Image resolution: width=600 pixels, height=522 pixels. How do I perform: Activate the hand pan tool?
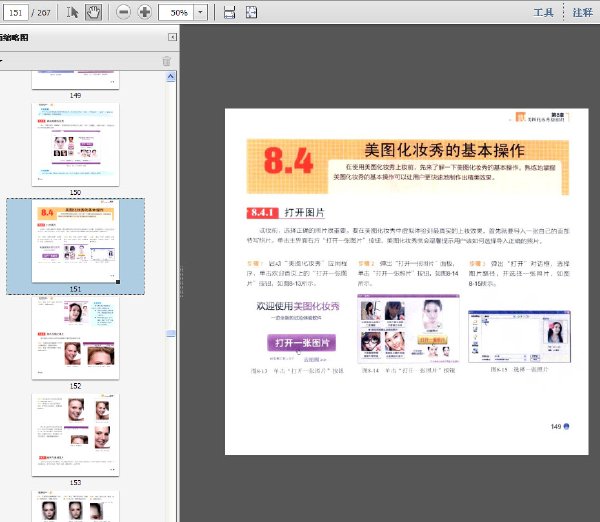click(x=93, y=12)
